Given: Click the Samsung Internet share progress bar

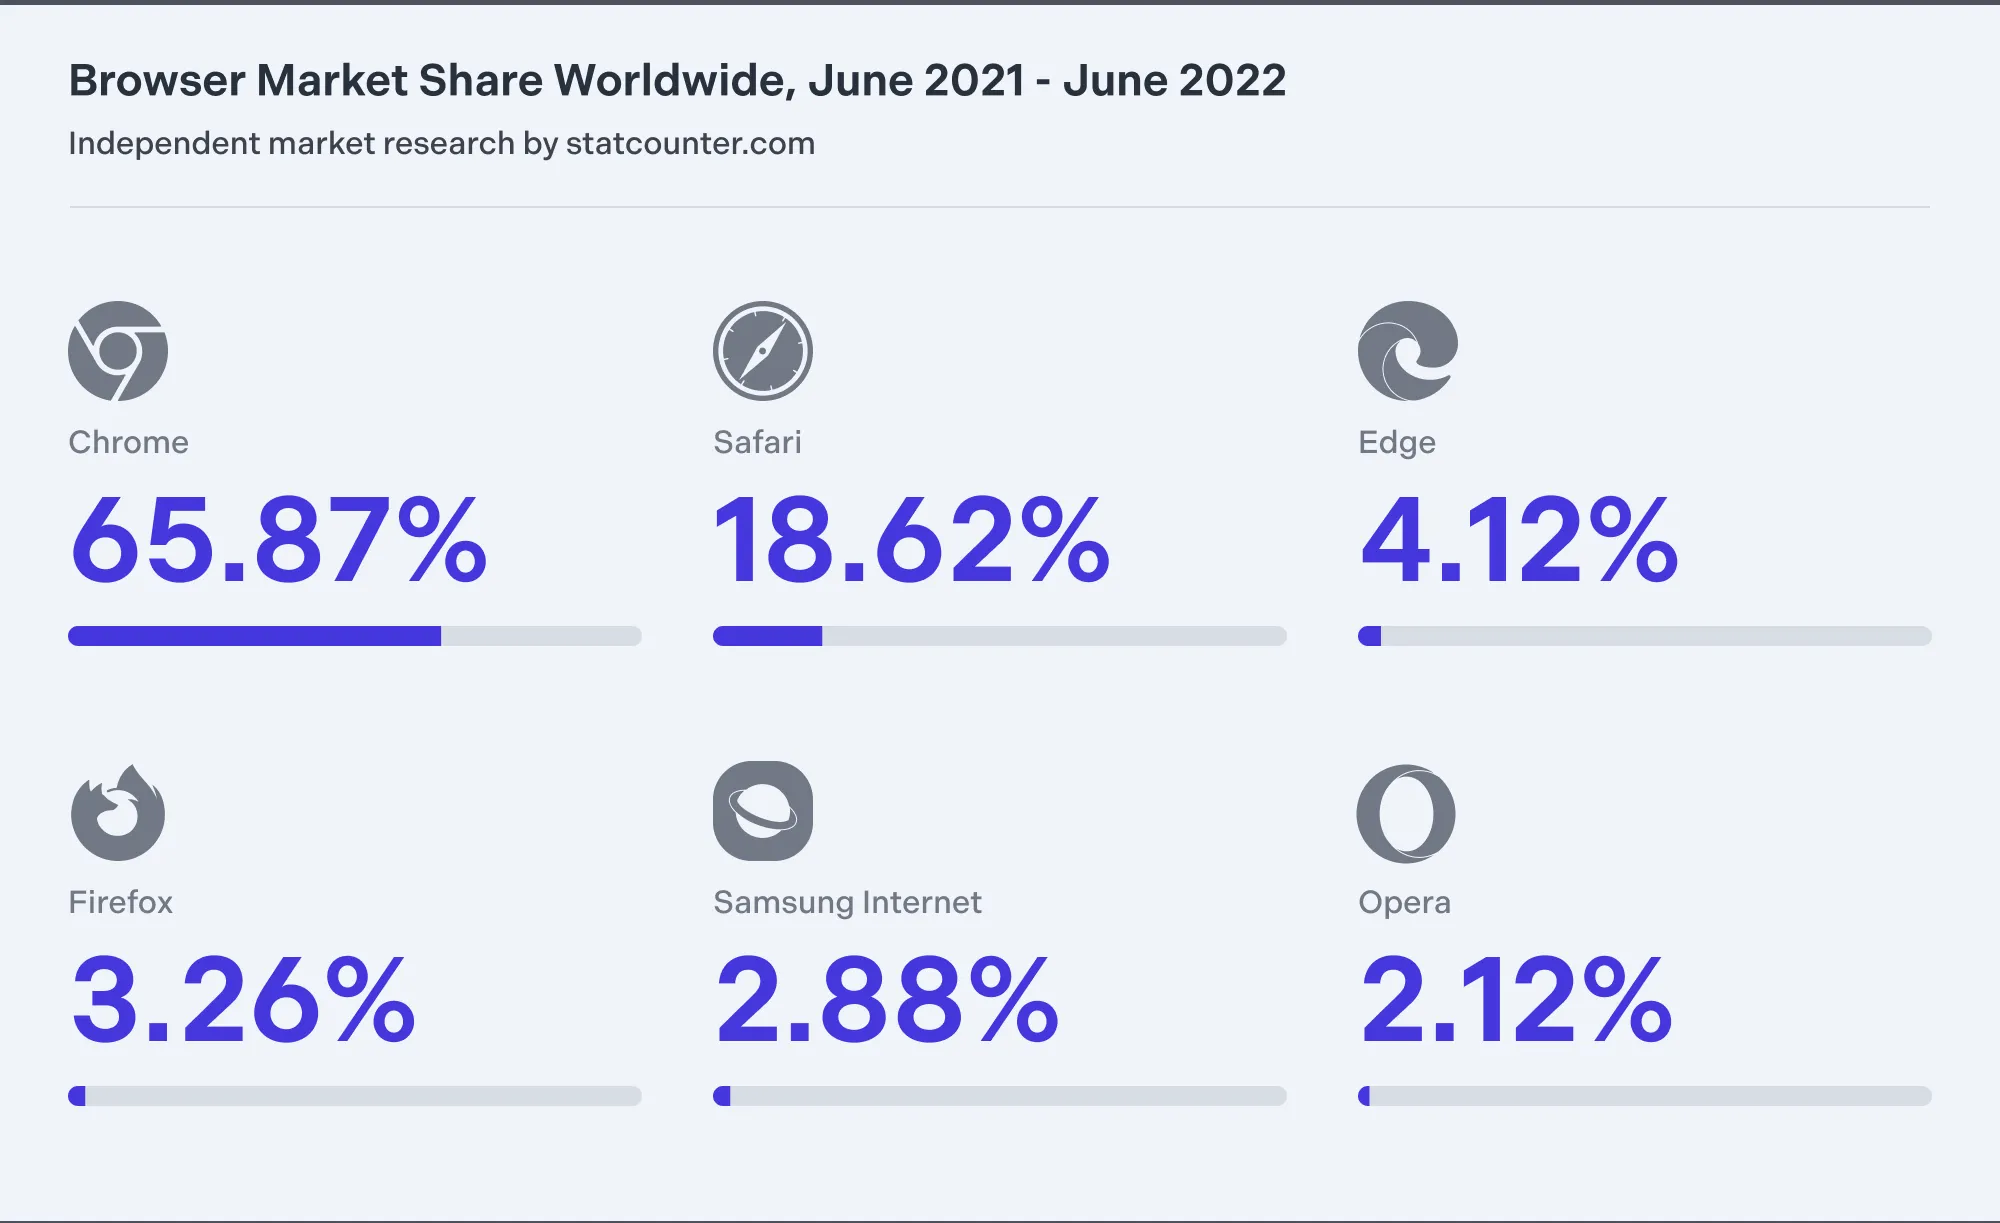Looking at the screenshot, I should tap(1000, 1096).
